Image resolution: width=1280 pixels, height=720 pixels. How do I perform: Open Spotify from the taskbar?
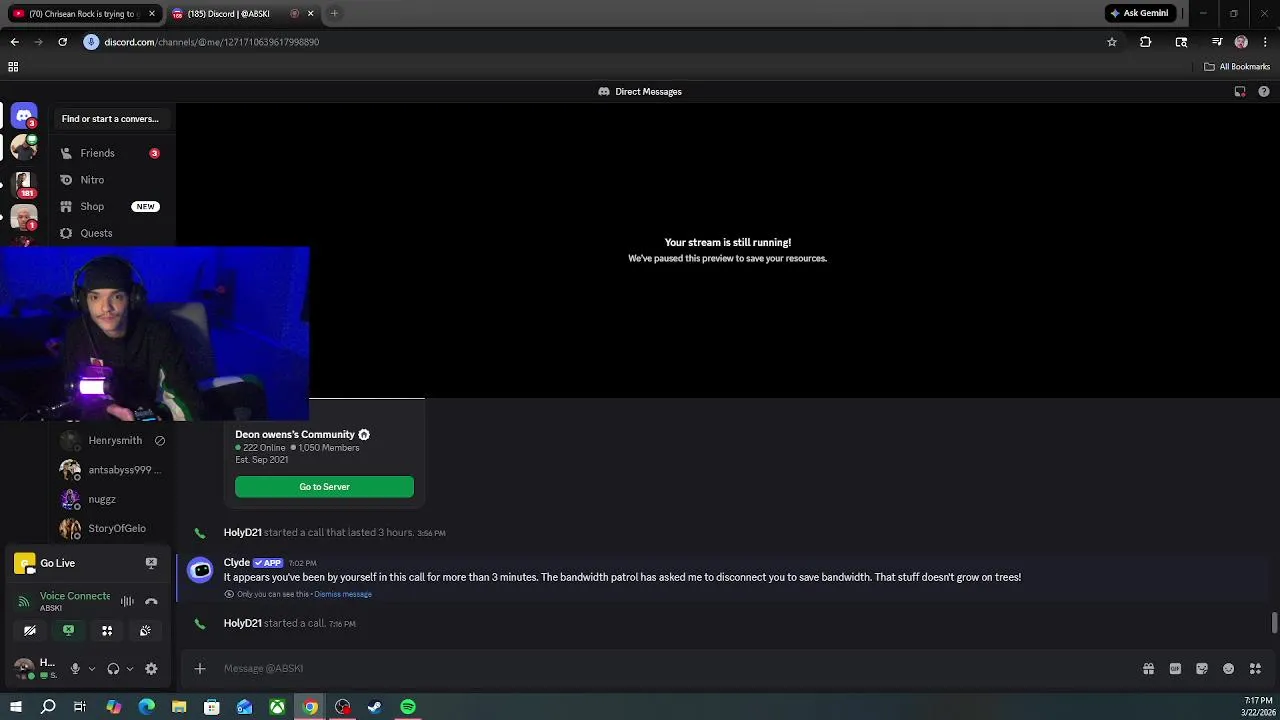coord(408,707)
